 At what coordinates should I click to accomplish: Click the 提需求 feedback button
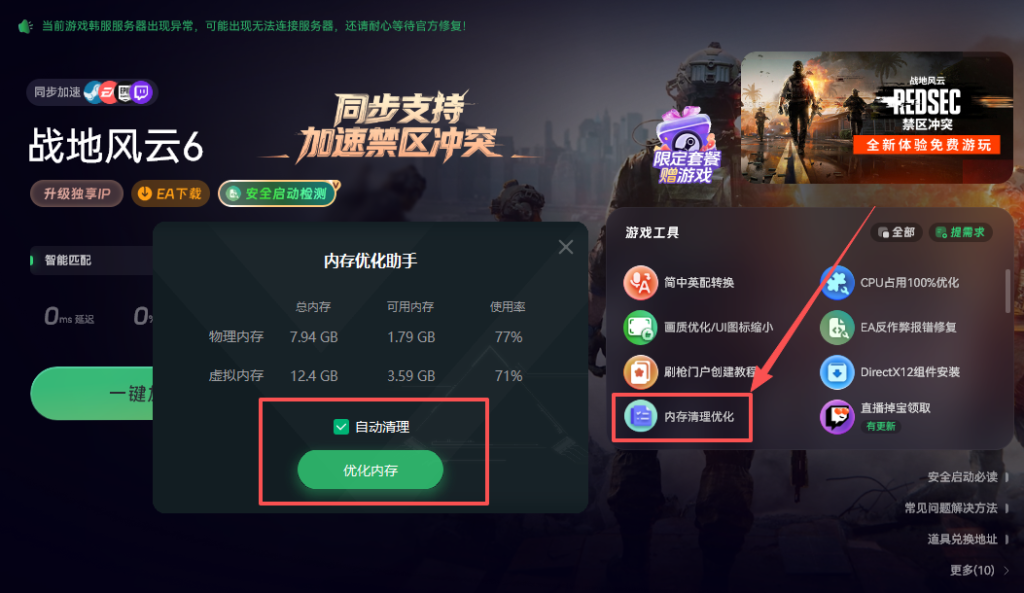[960, 232]
